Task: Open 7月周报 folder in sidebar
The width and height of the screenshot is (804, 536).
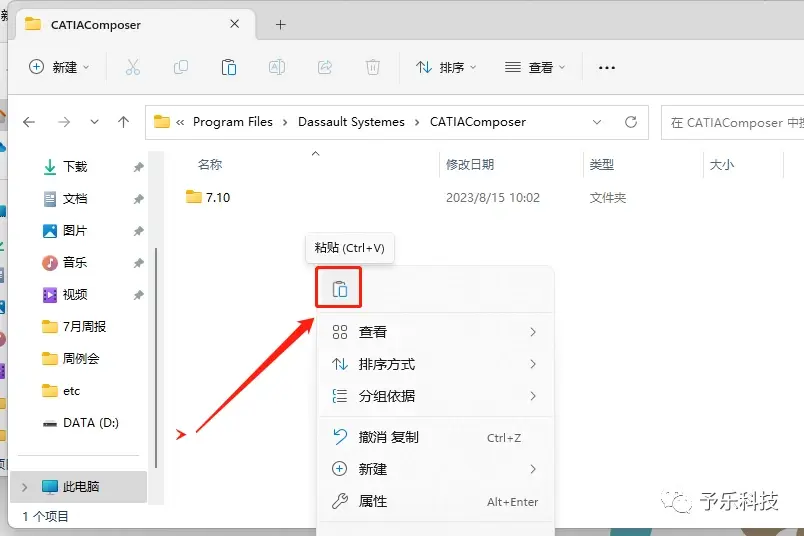Action: (84, 327)
